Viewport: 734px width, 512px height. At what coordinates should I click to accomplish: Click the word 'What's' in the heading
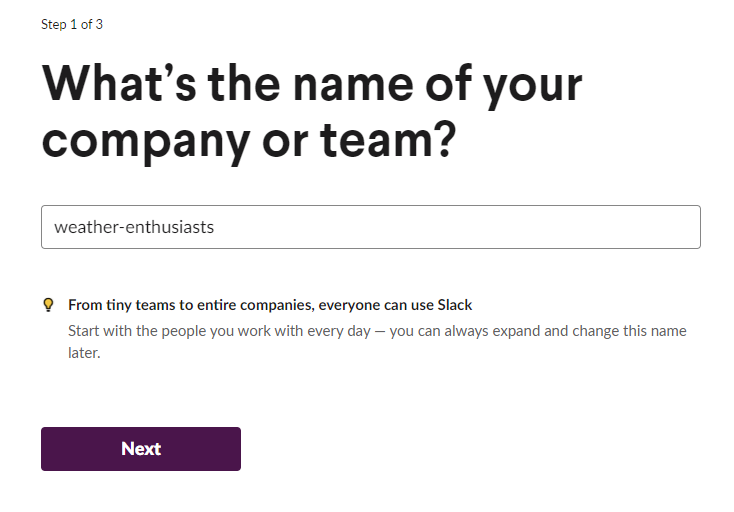(119, 84)
